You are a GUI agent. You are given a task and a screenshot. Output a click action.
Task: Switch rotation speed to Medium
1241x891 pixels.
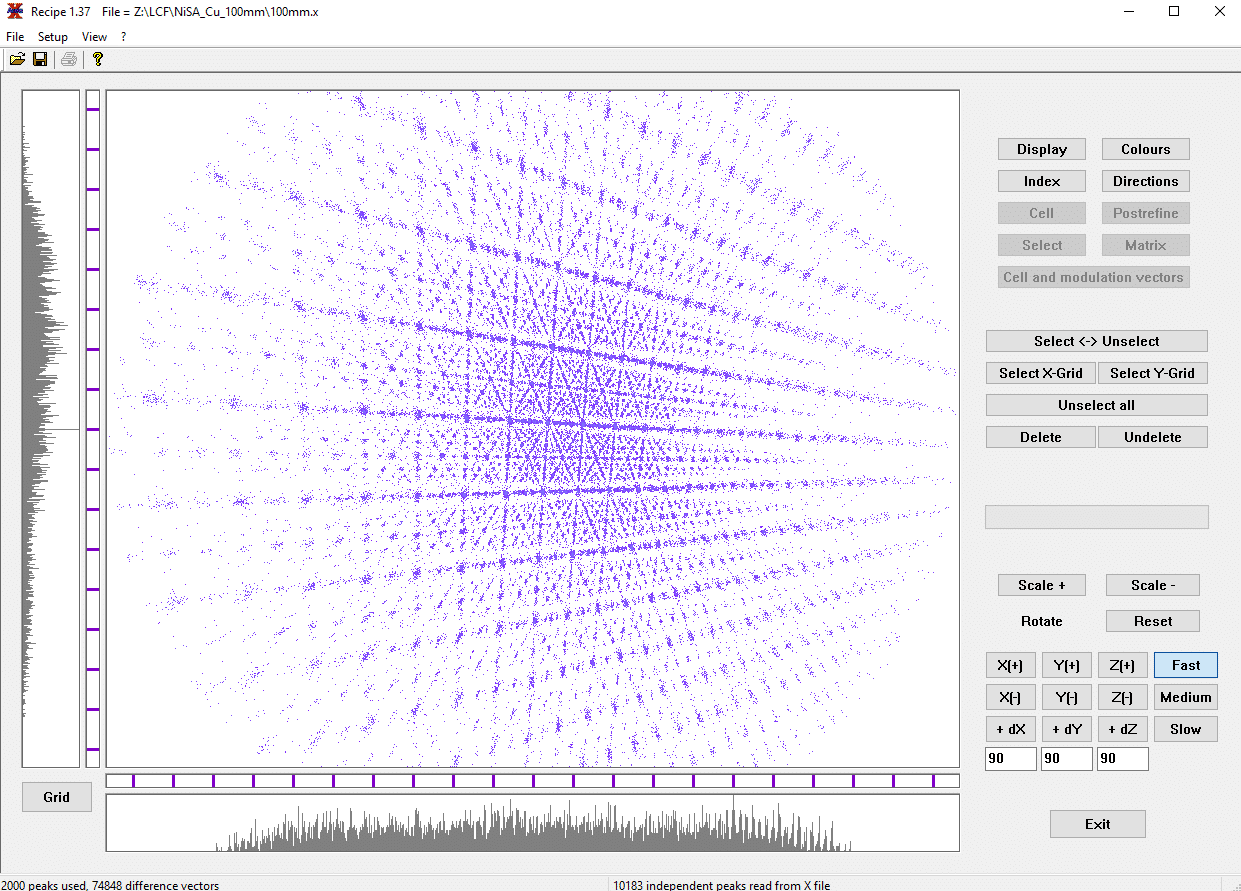coord(1185,696)
